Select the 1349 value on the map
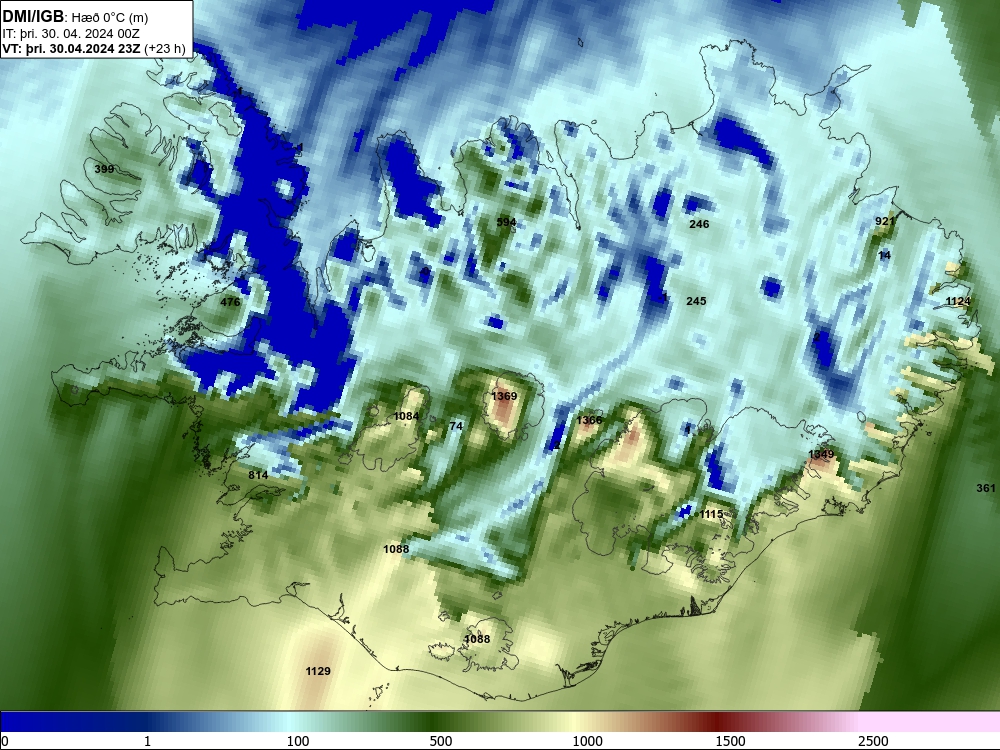Viewport: 1000px width, 750px height. point(821,454)
